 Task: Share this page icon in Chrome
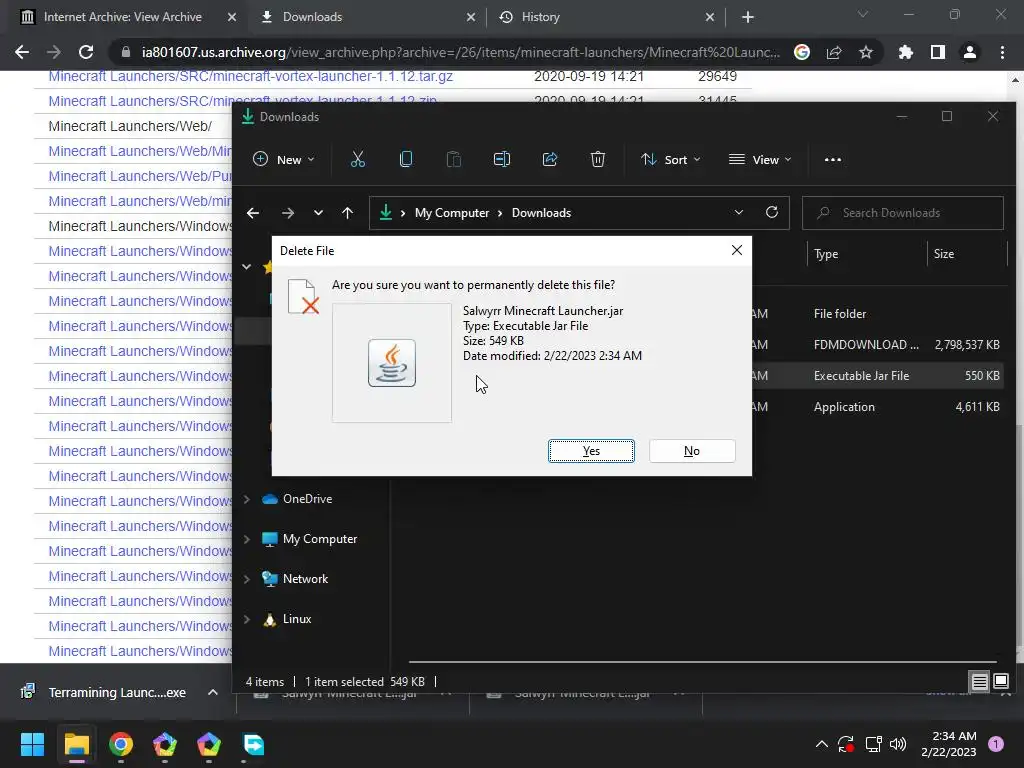coord(834,52)
